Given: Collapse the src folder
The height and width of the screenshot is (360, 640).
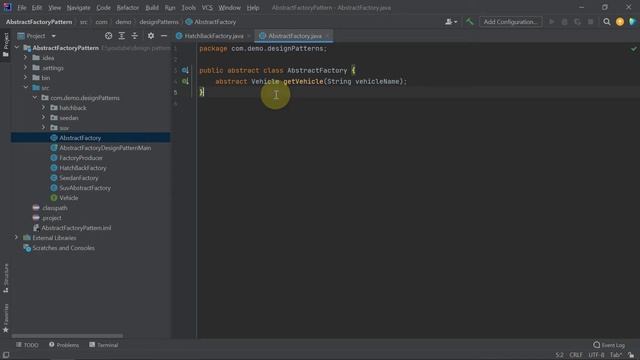Looking at the screenshot, I should (x=26, y=87).
